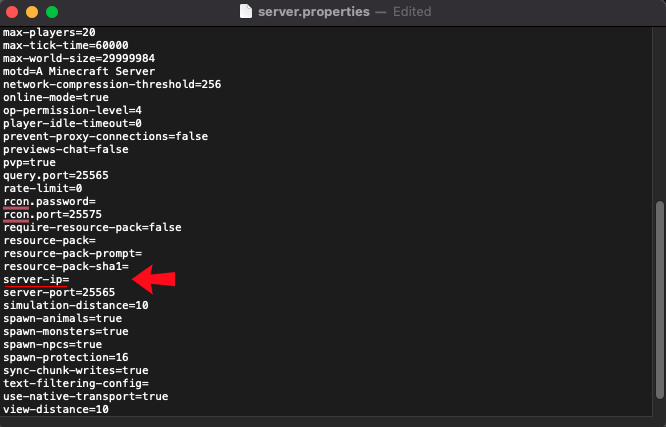Click the document icon in title bar
666x427 pixels.
(246, 12)
